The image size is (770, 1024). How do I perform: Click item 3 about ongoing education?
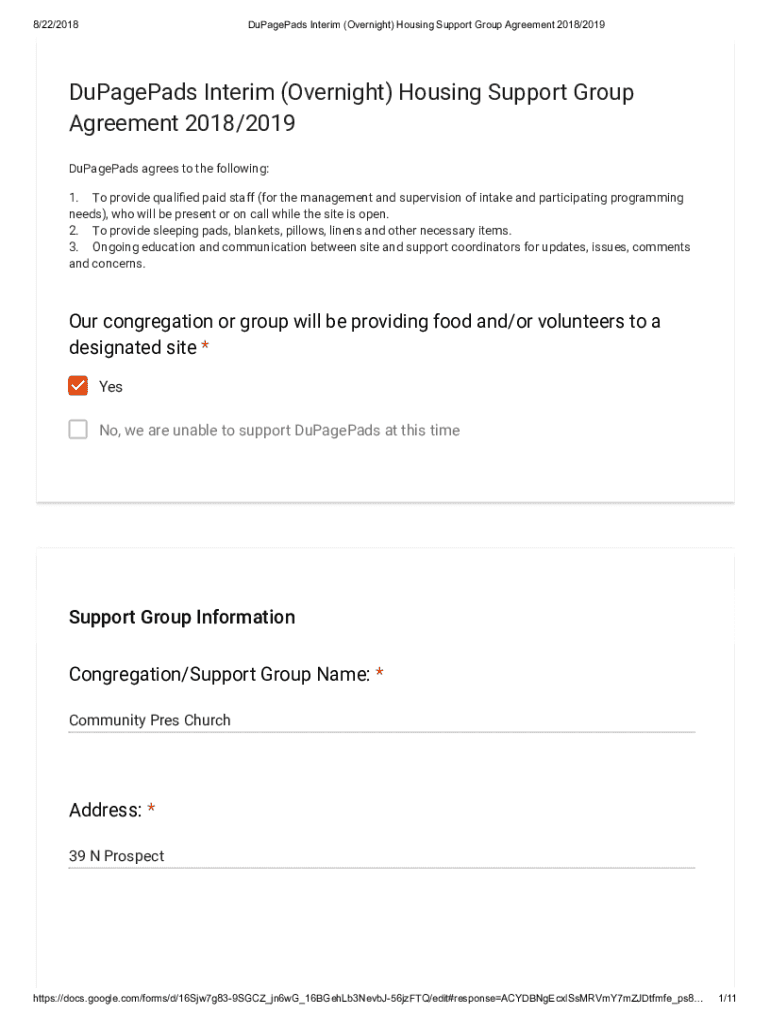click(x=380, y=255)
